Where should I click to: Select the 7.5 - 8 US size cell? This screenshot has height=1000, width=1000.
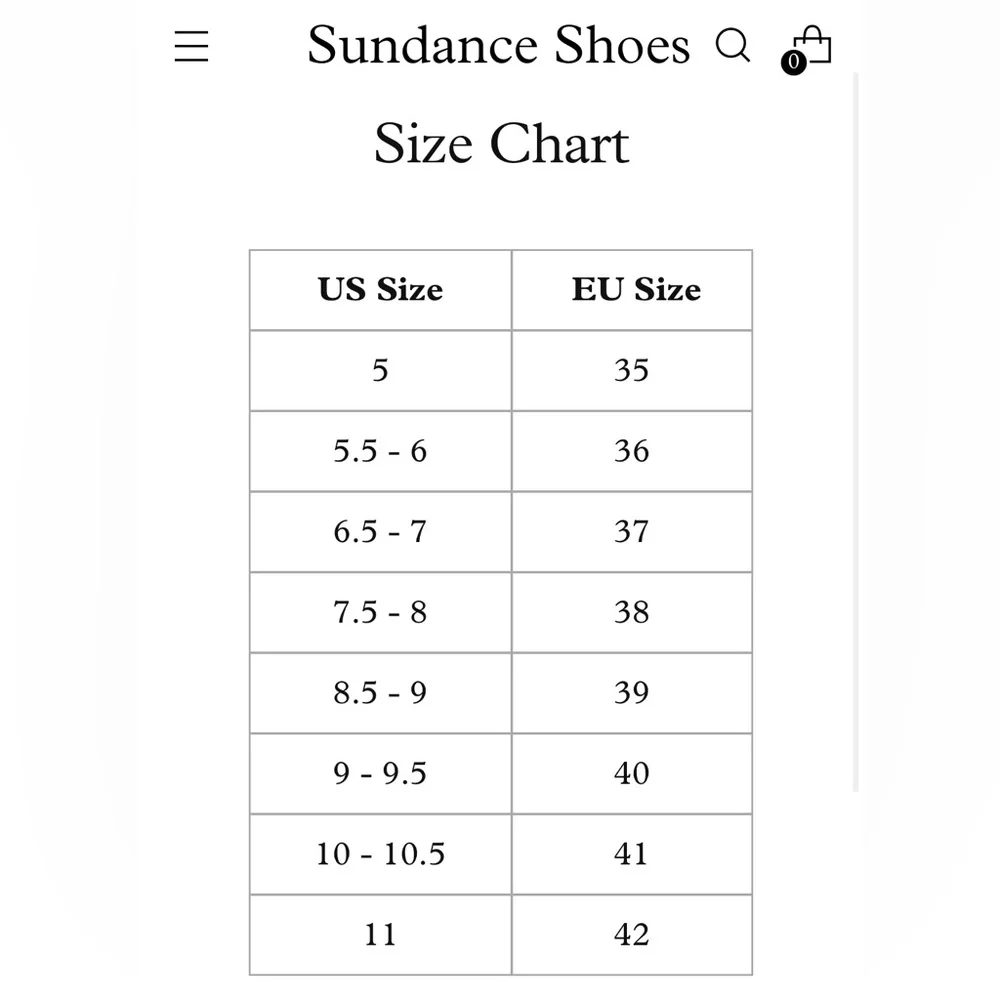pyautogui.click(x=380, y=612)
